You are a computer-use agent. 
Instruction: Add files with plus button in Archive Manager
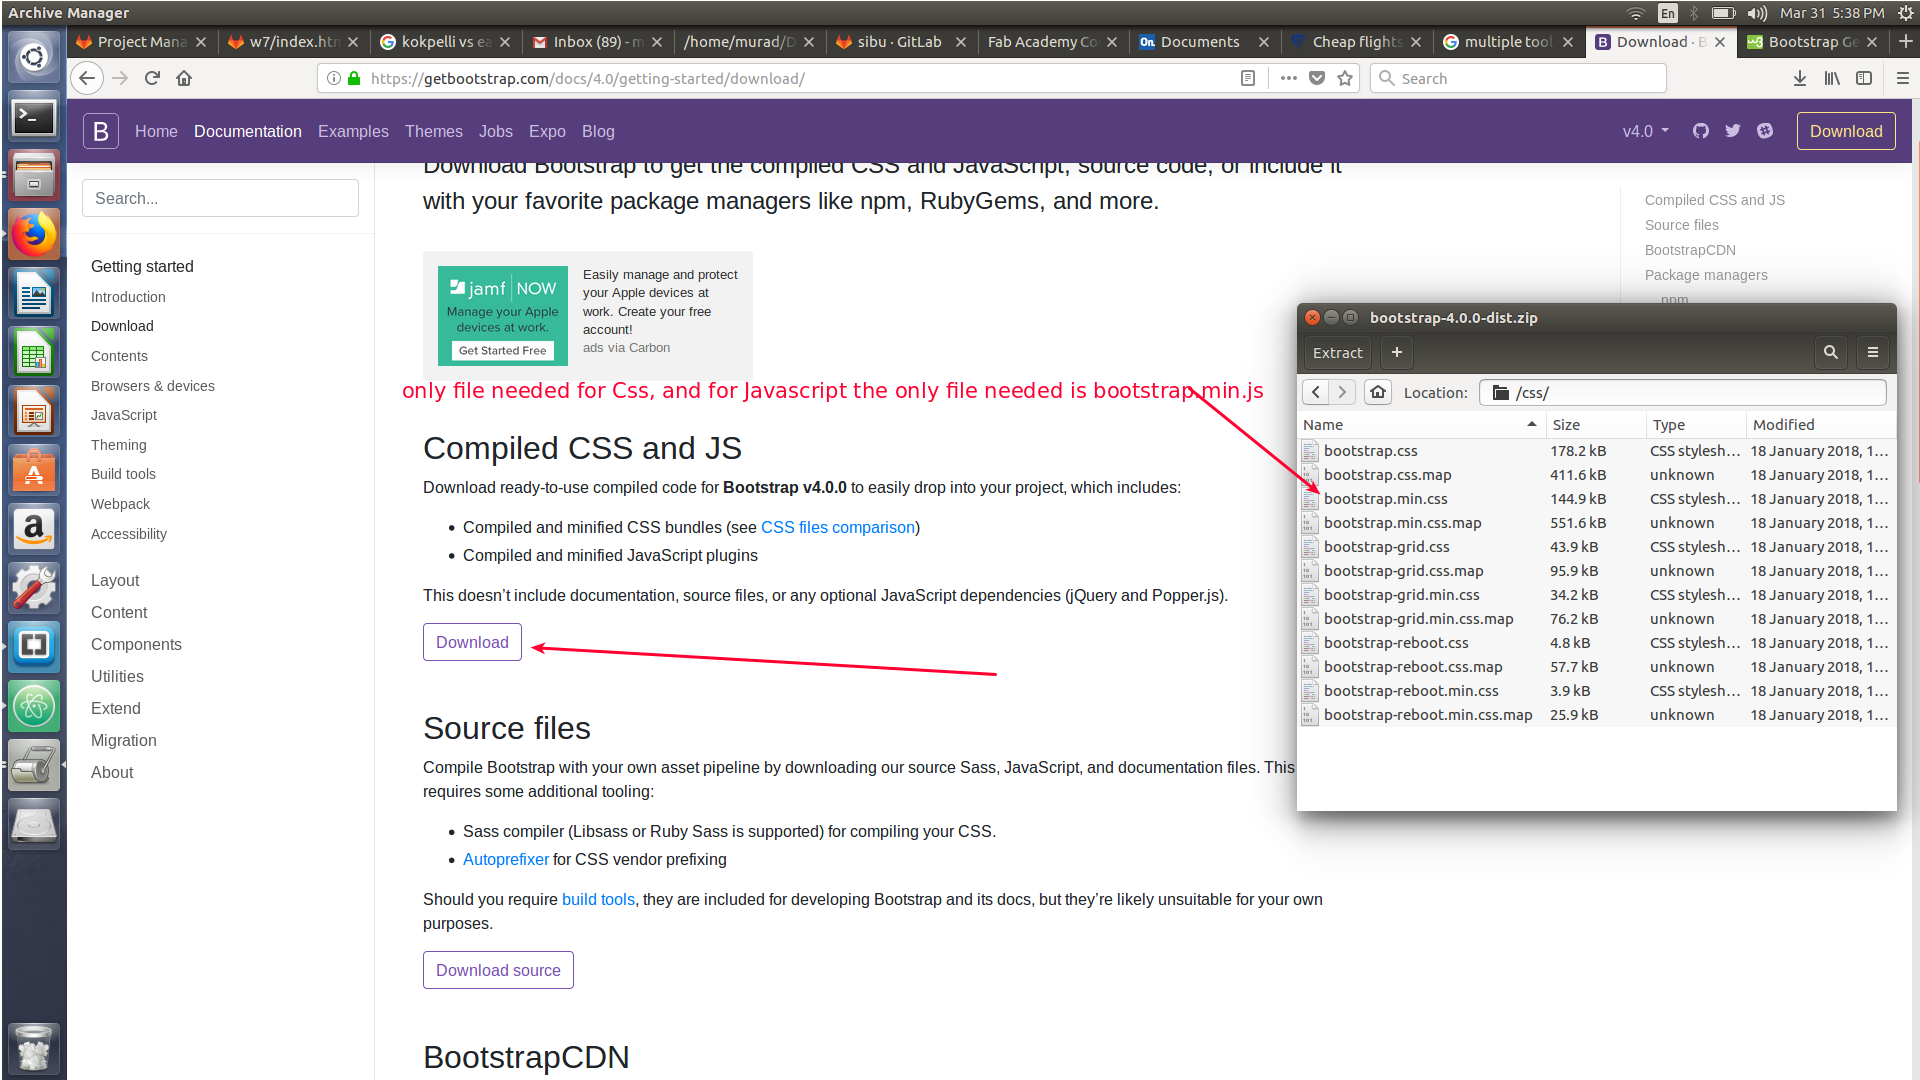(1397, 352)
